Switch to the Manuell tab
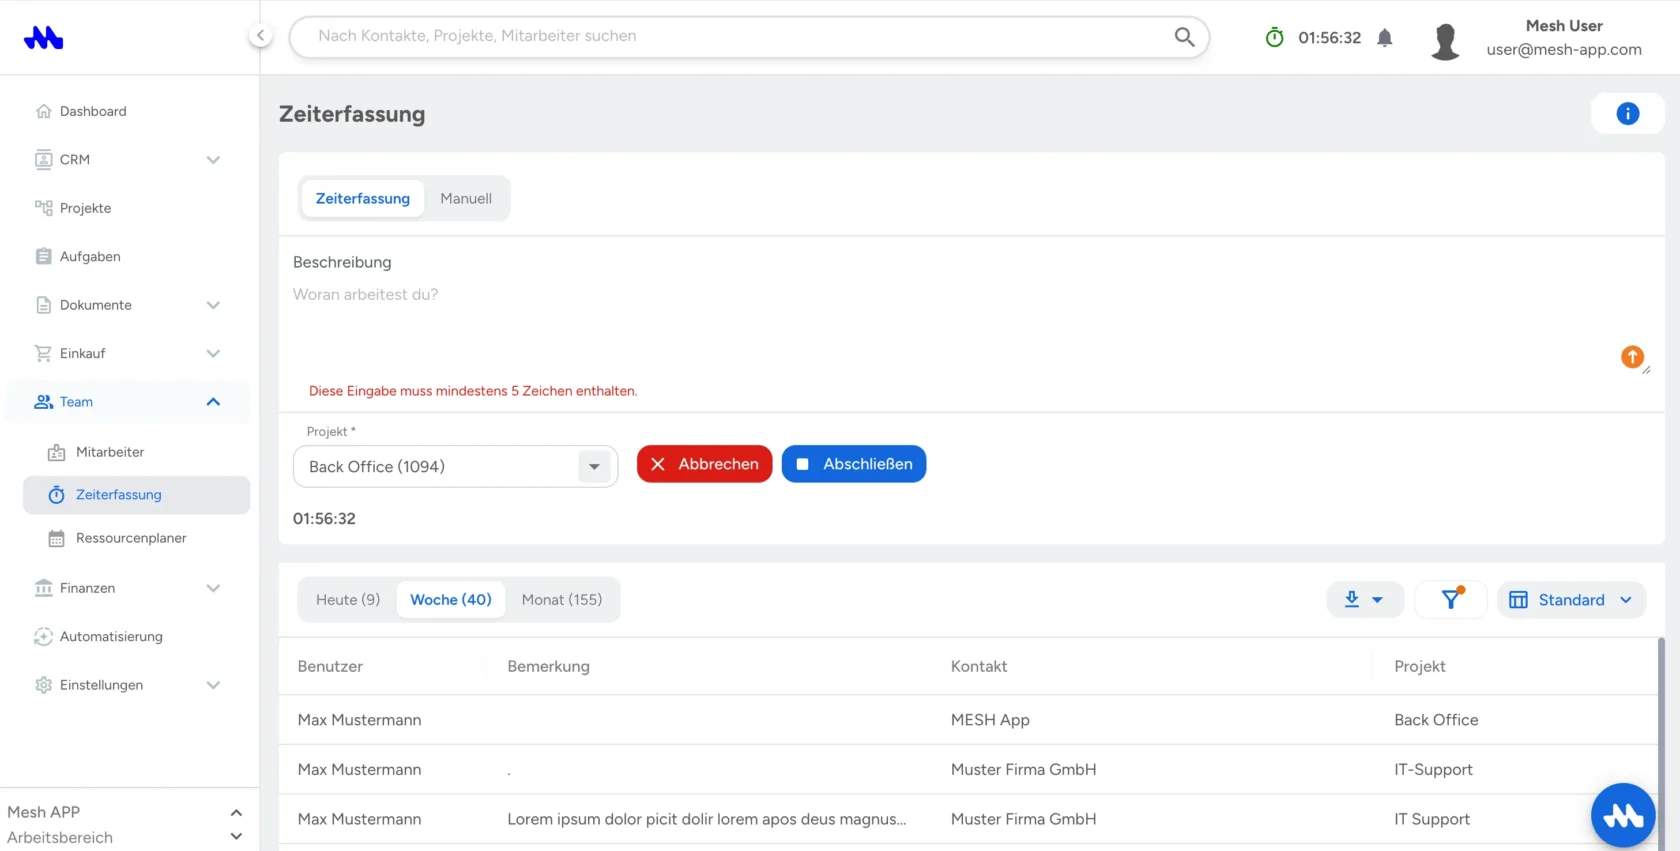The height and width of the screenshot is (851, 1680). click(x=466, y=199)
